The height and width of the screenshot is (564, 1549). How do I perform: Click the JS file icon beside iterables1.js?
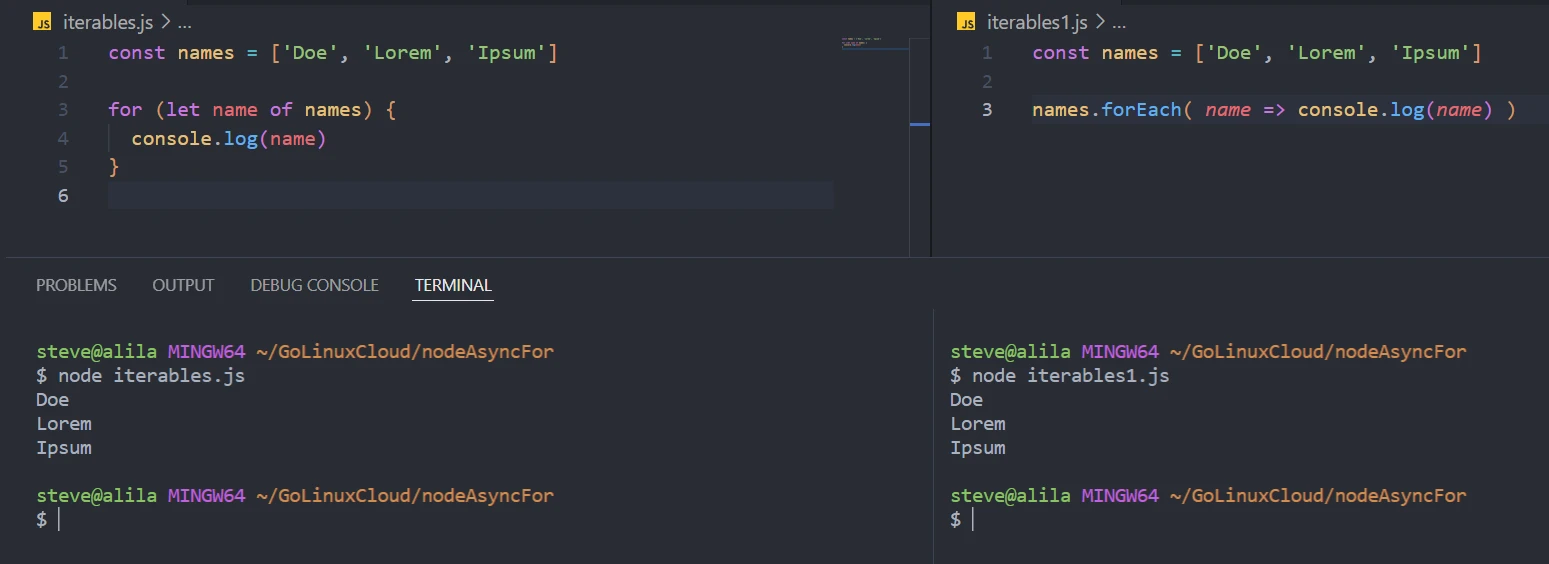tap(966, 22)
